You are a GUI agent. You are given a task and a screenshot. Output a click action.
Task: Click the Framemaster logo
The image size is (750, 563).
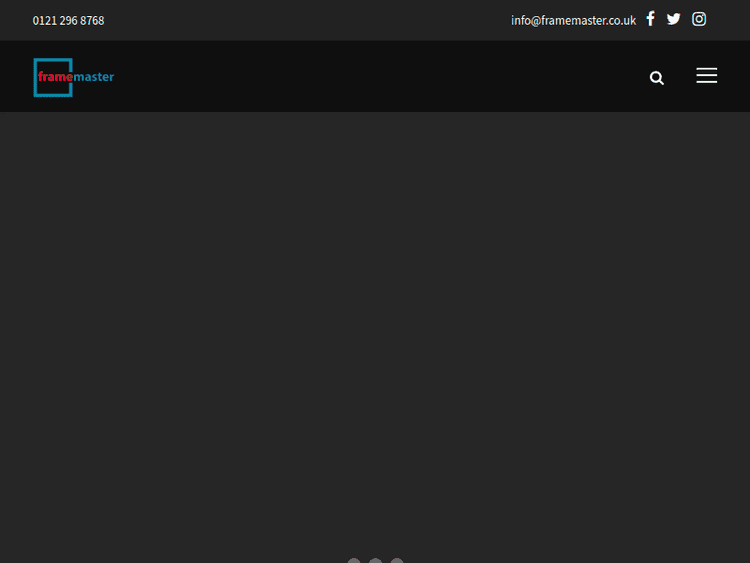(73, 77)
